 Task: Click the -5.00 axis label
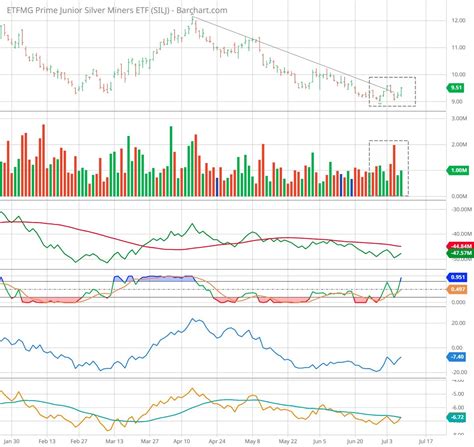pyautogui.click(x=458, y=394)
